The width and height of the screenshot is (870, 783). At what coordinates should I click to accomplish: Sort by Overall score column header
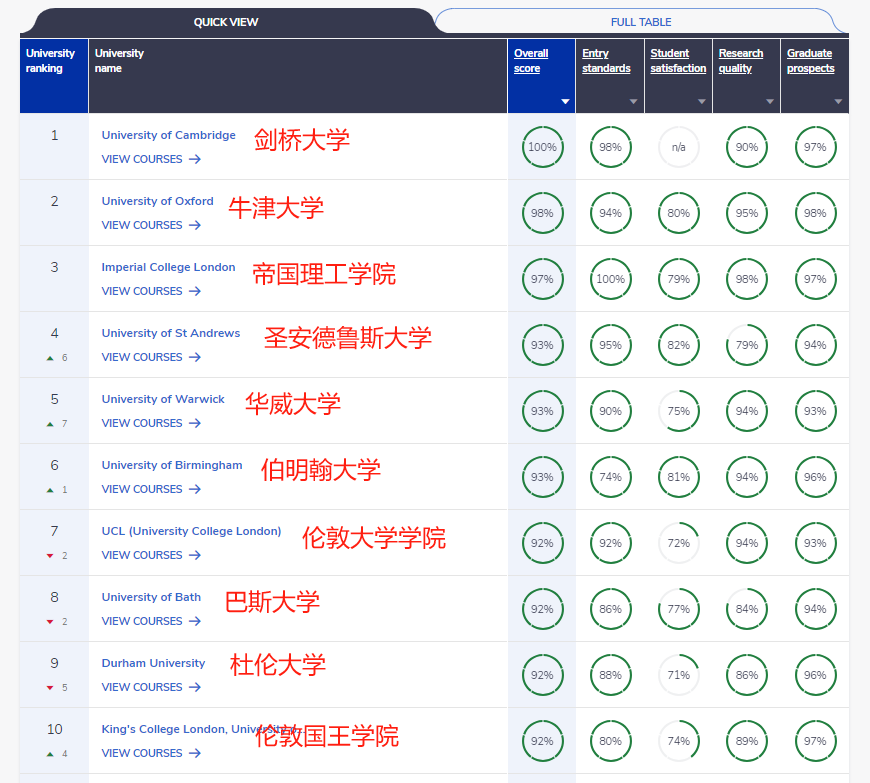pyautogui.click(x=531, y=60)
